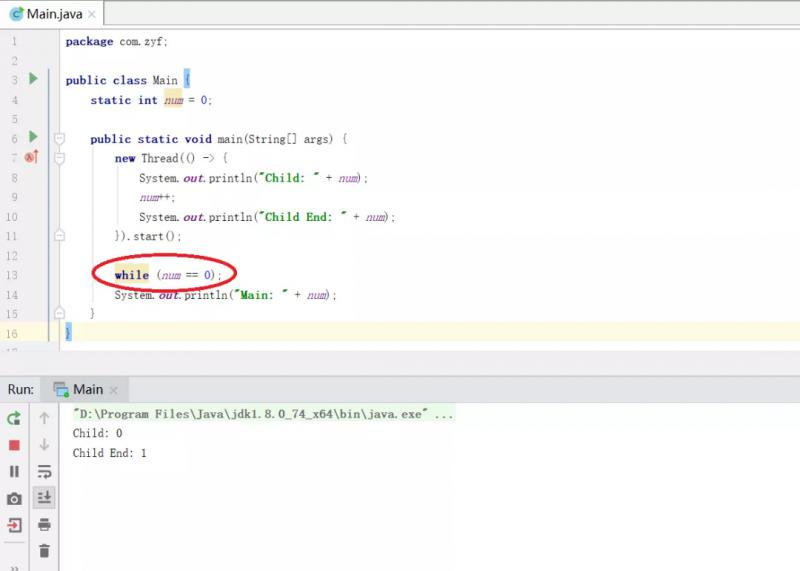
Task: Click the lambda gutter marker on line 7
Action: 32,157
